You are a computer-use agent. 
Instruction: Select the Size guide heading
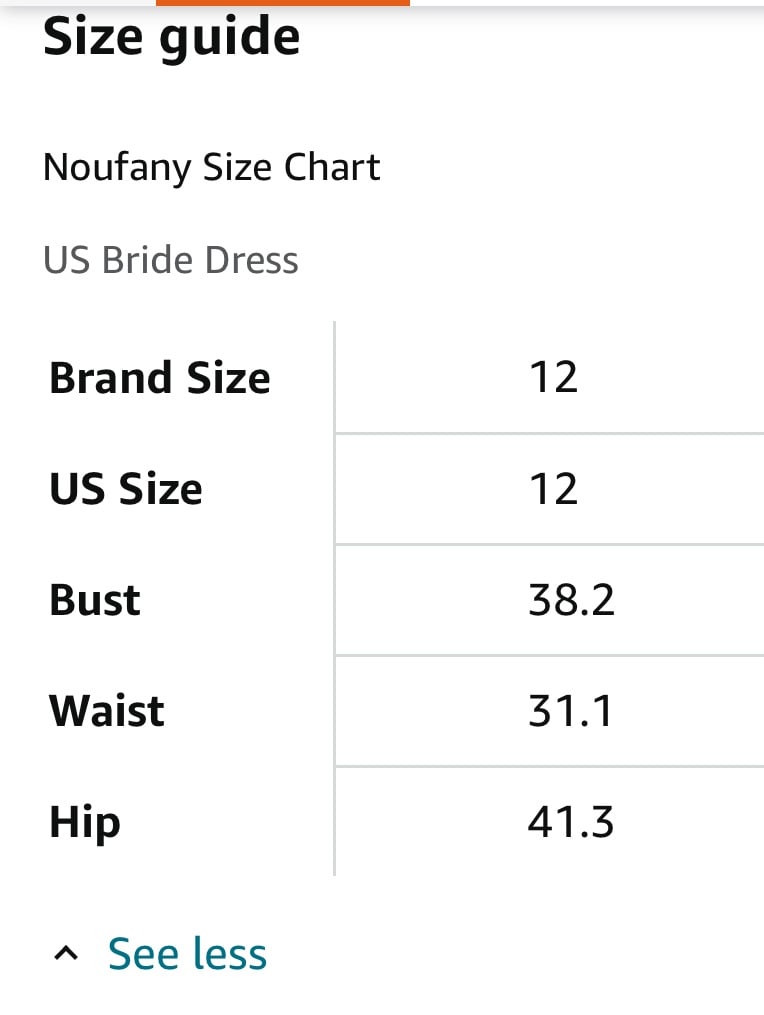point(172,38)
